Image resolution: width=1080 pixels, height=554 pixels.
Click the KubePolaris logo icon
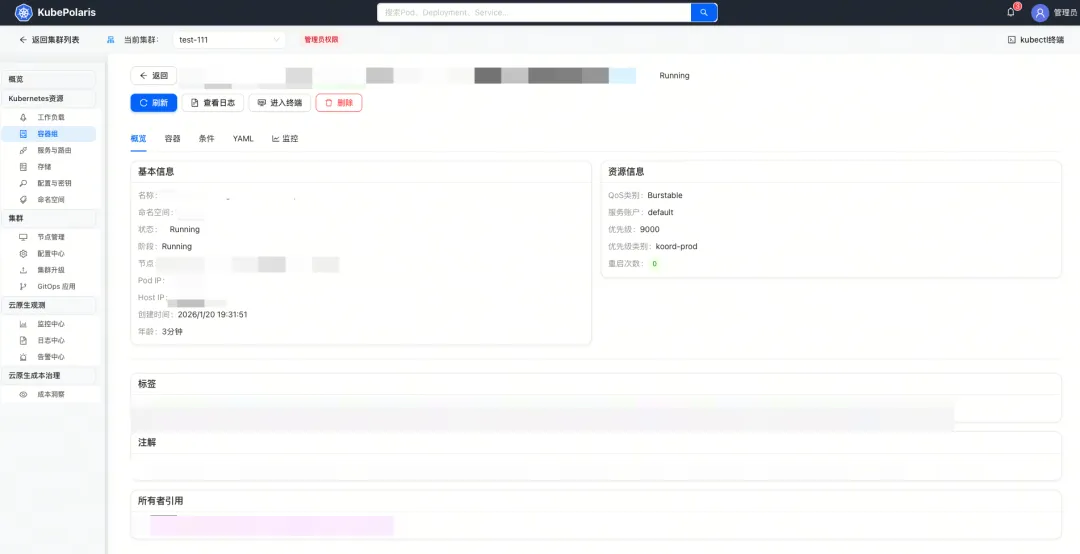[x=23, y=12]
